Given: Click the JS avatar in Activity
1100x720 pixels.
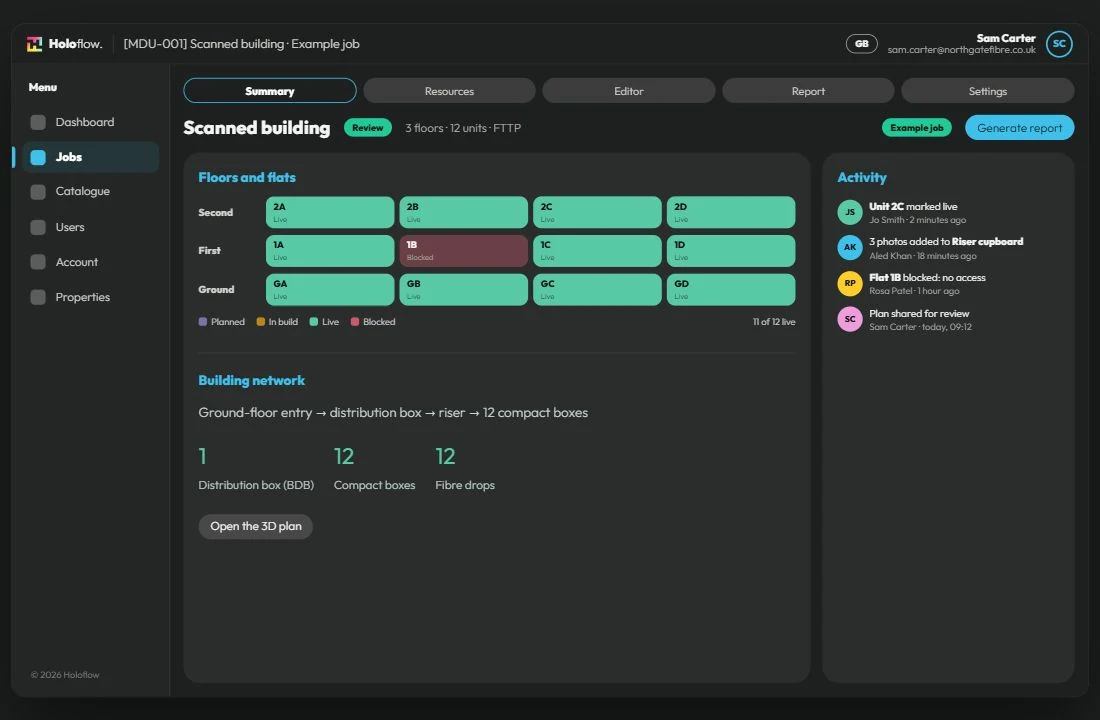Looking at the screenshot, I should [x=850, y=212].
